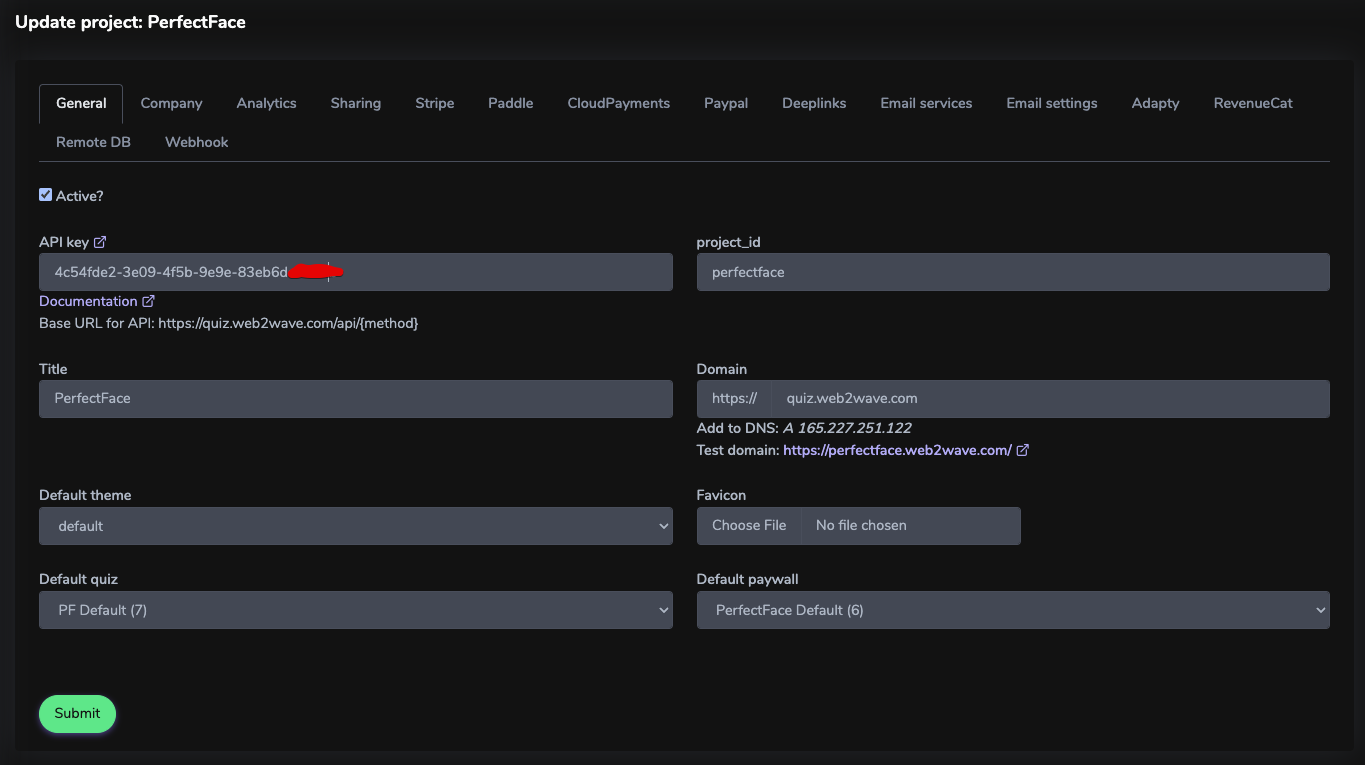Click into the Title input field
This screenshot has height=765, width=1365.
point(355,398)
